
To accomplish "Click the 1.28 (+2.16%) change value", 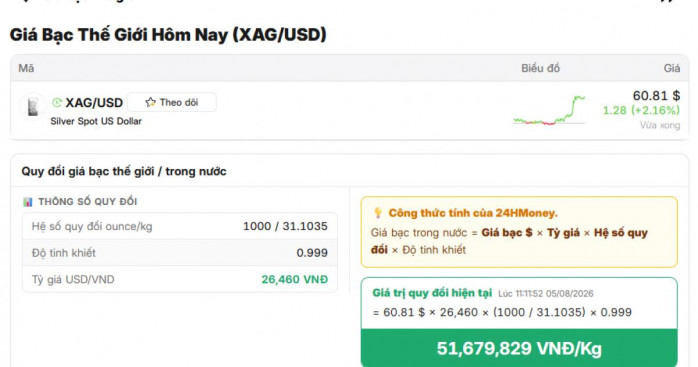I will [641, 110].
